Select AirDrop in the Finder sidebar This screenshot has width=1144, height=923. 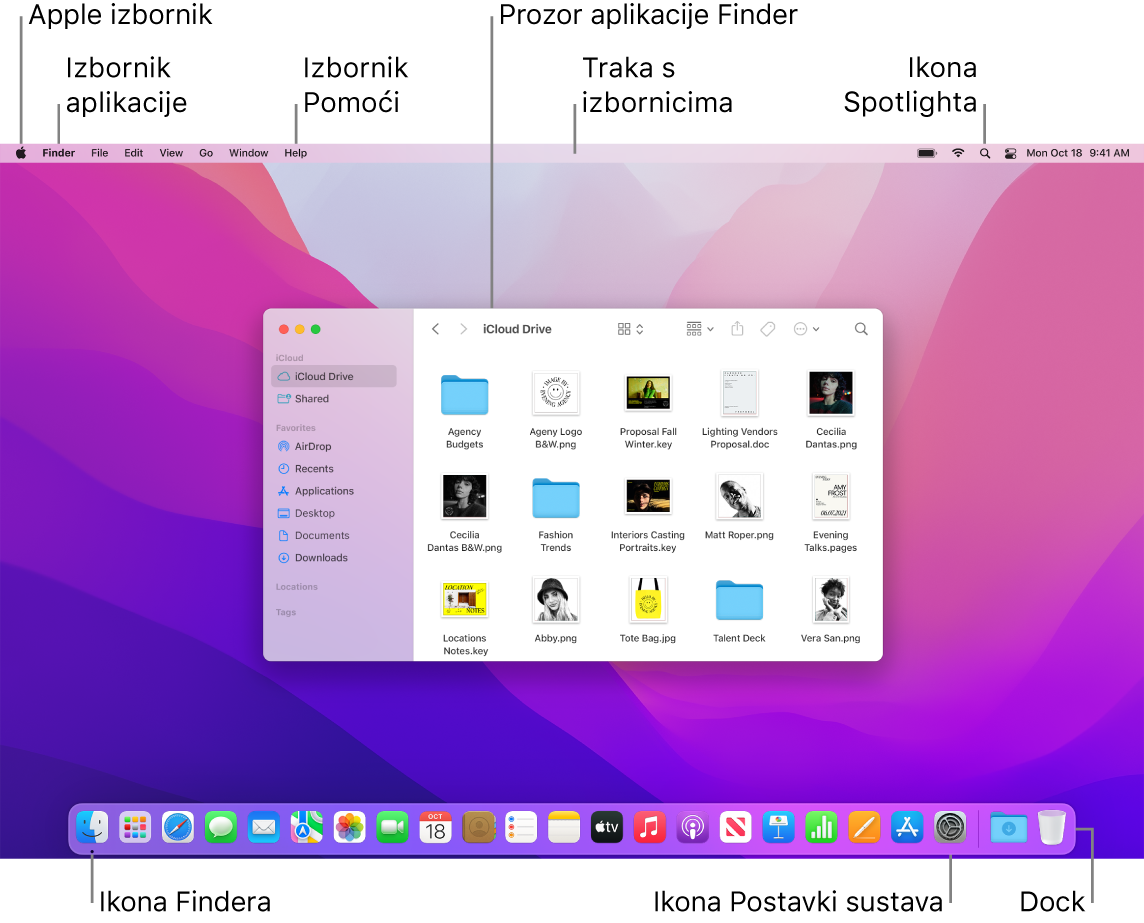(313, 446)
